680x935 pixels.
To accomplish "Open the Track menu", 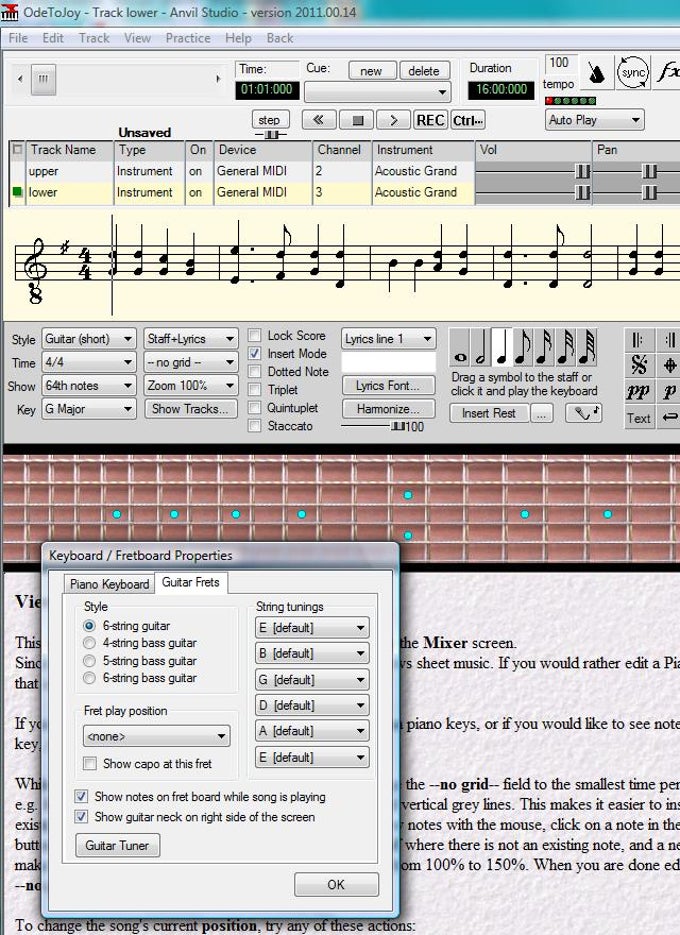I will [94, 38].
